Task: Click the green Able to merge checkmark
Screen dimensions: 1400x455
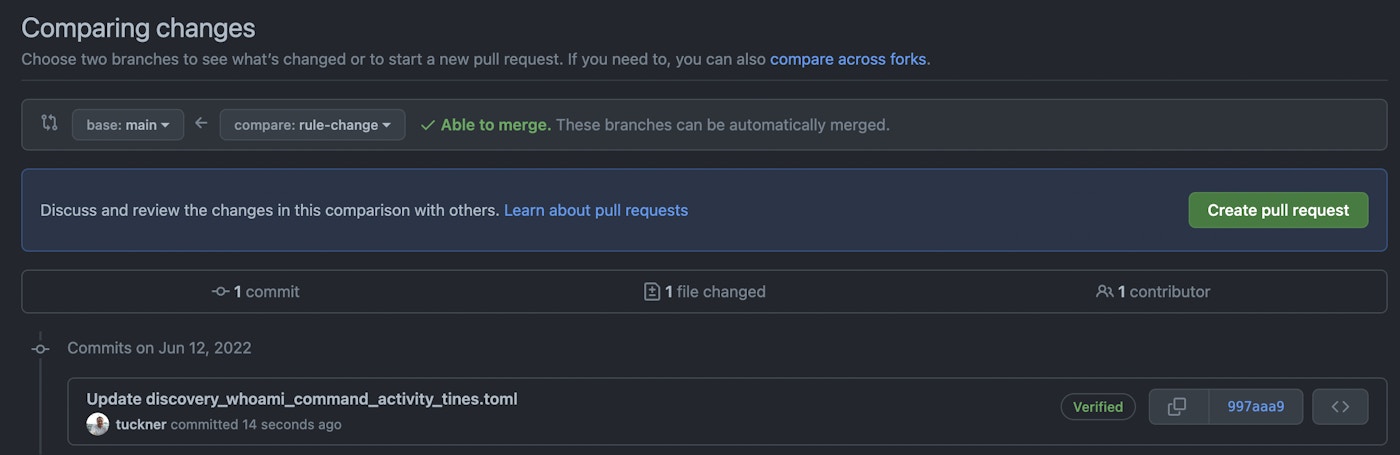Action: coord(428,125)
